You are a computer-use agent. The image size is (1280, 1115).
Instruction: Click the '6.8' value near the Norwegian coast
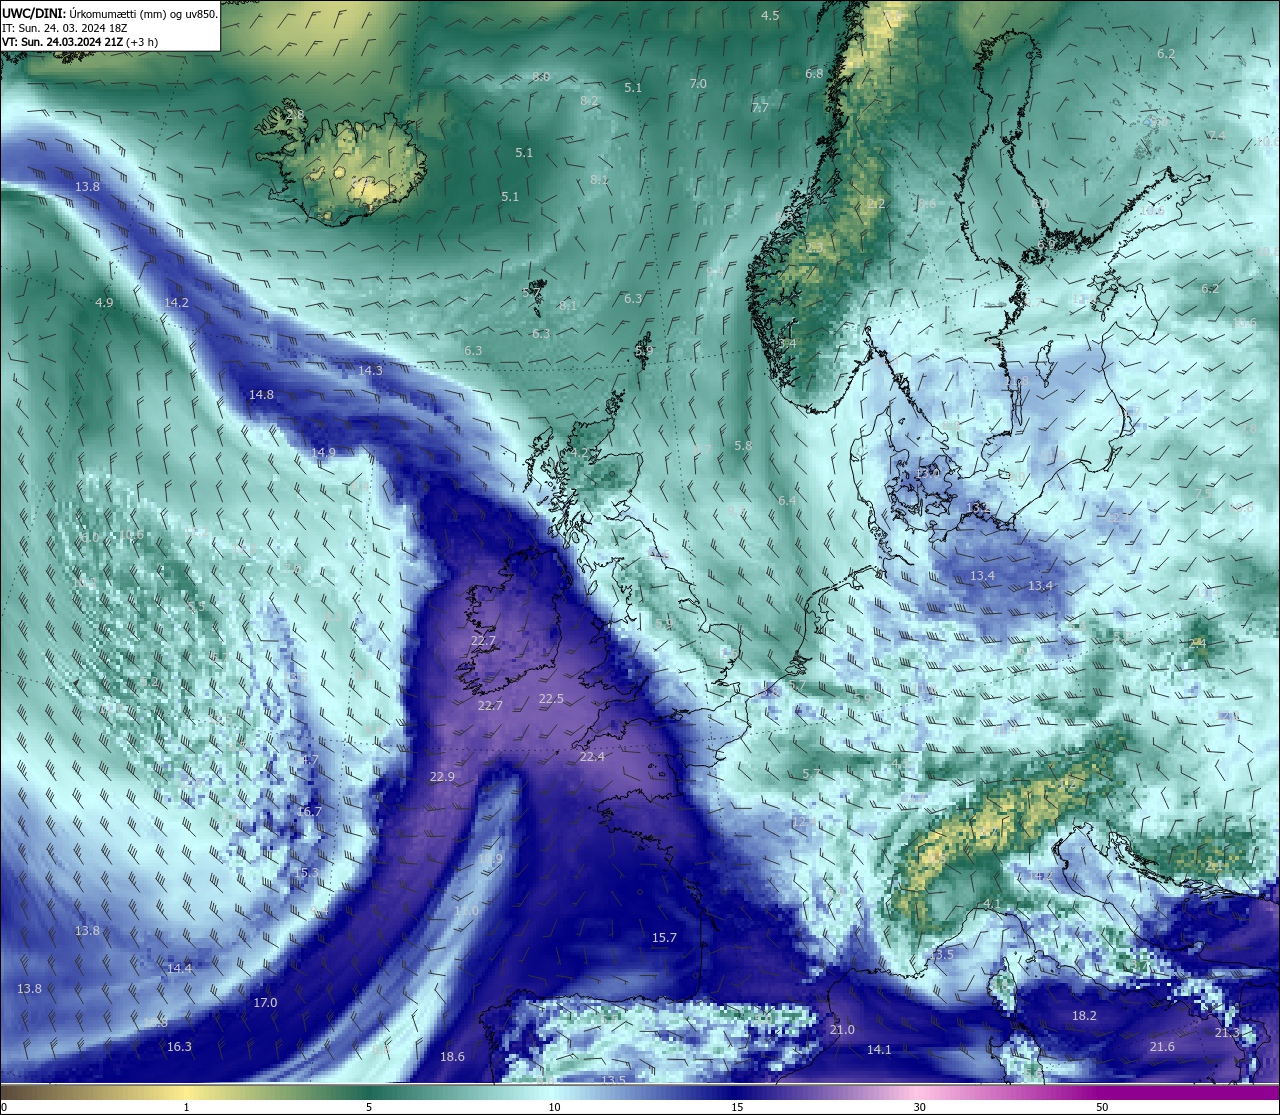[x=814, y=74]
